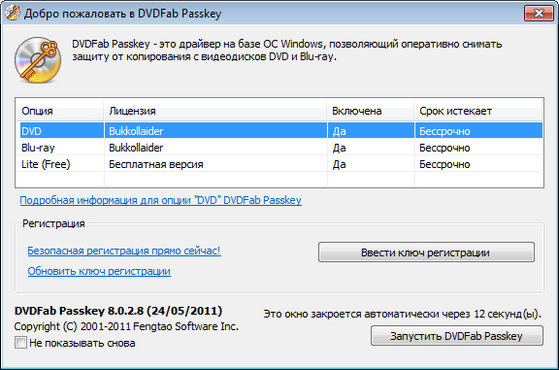Launch with 'Запустить DVDFab Passkey' button
The width and height of the screenshot is (559, 370).
(457, 336)
